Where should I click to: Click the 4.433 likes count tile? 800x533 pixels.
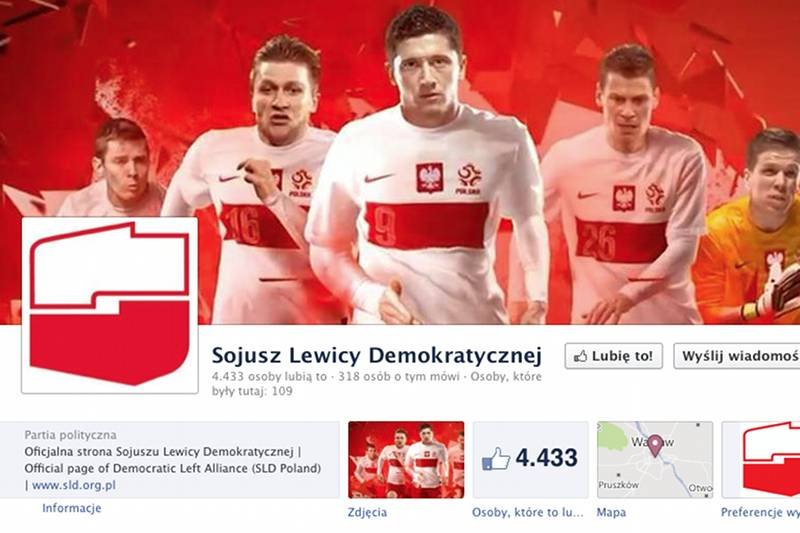[531, 460]
